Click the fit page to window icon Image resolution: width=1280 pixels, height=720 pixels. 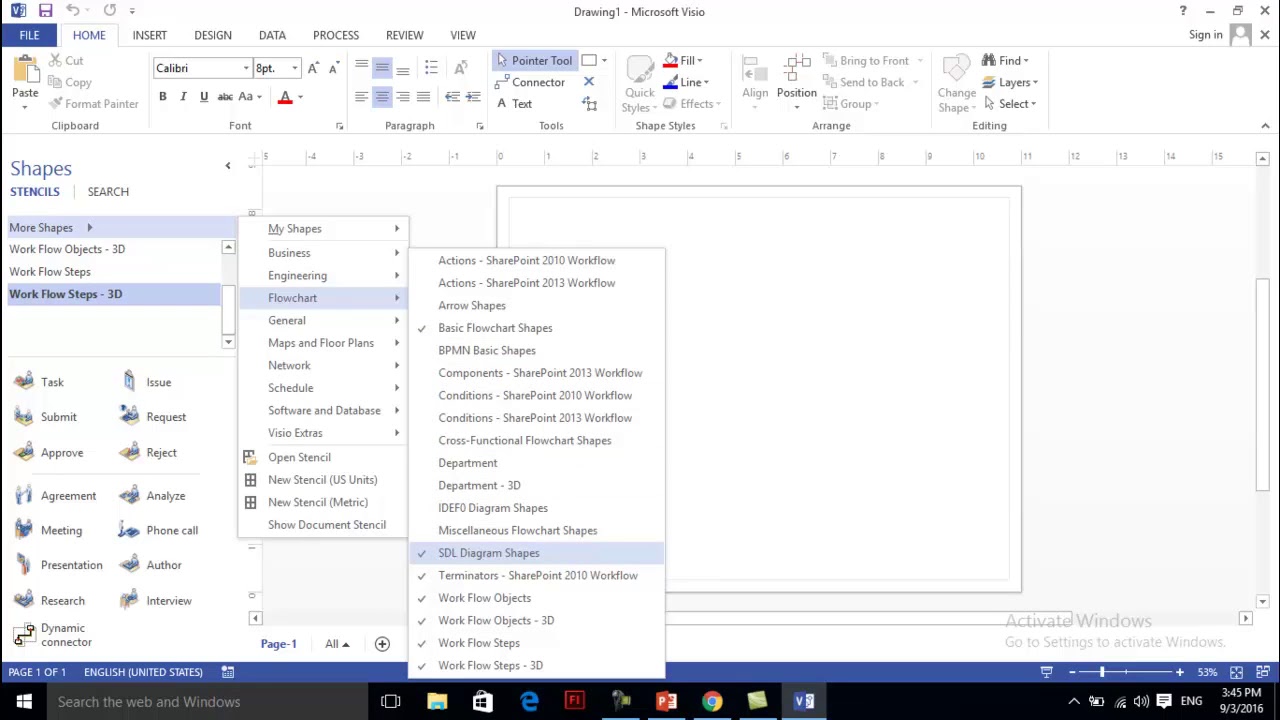pos(1237,672)
